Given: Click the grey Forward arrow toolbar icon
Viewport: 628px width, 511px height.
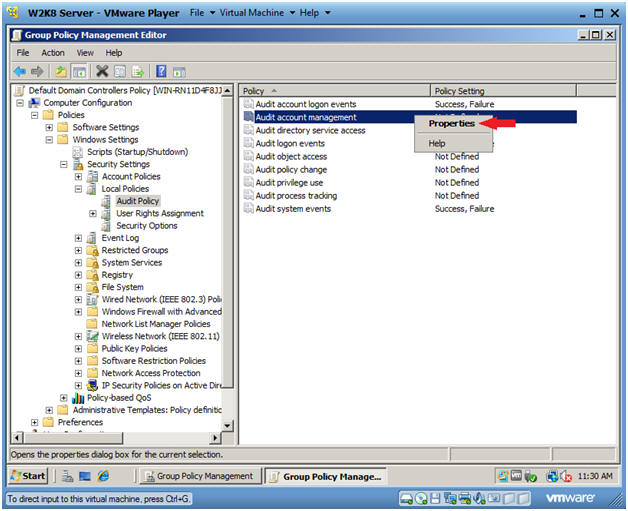Looking at the screenshot, I should (x=37, y=72).
